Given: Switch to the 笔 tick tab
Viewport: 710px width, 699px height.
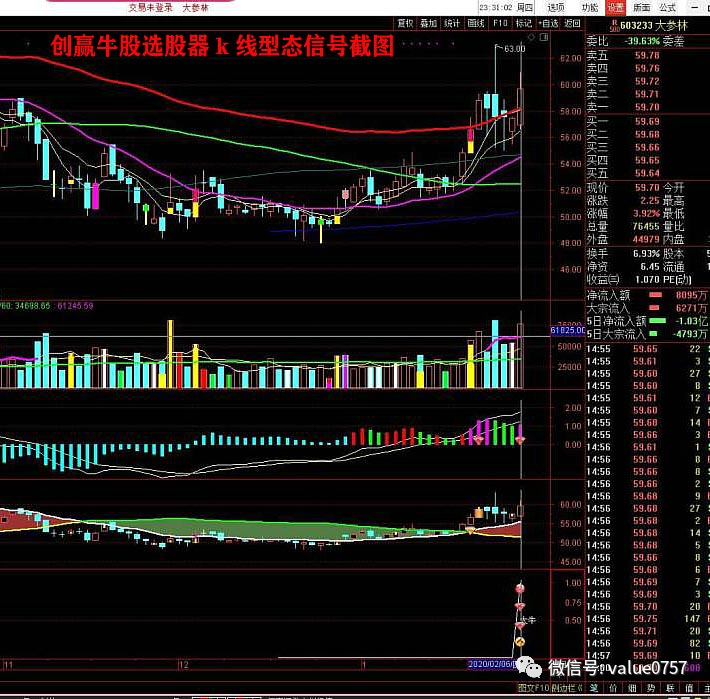Looking at the screenshot, I should pyautogui.click(x=594, y=688).
